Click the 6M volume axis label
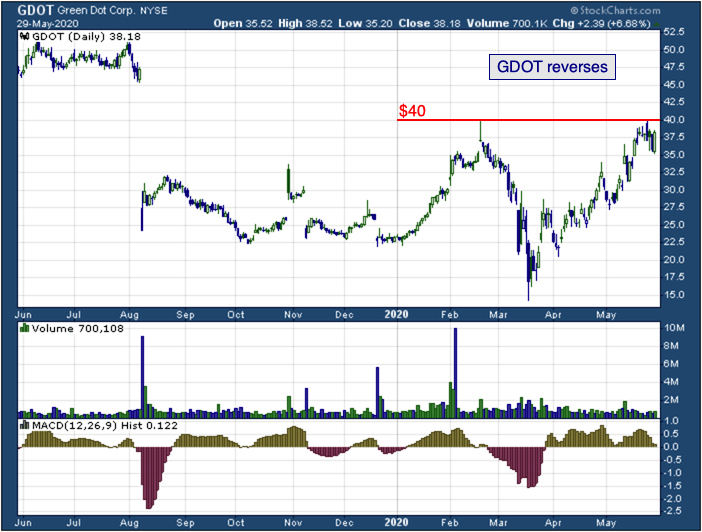Image resolution: width=702 pixels, height=532 pixels. coord(671,364)
